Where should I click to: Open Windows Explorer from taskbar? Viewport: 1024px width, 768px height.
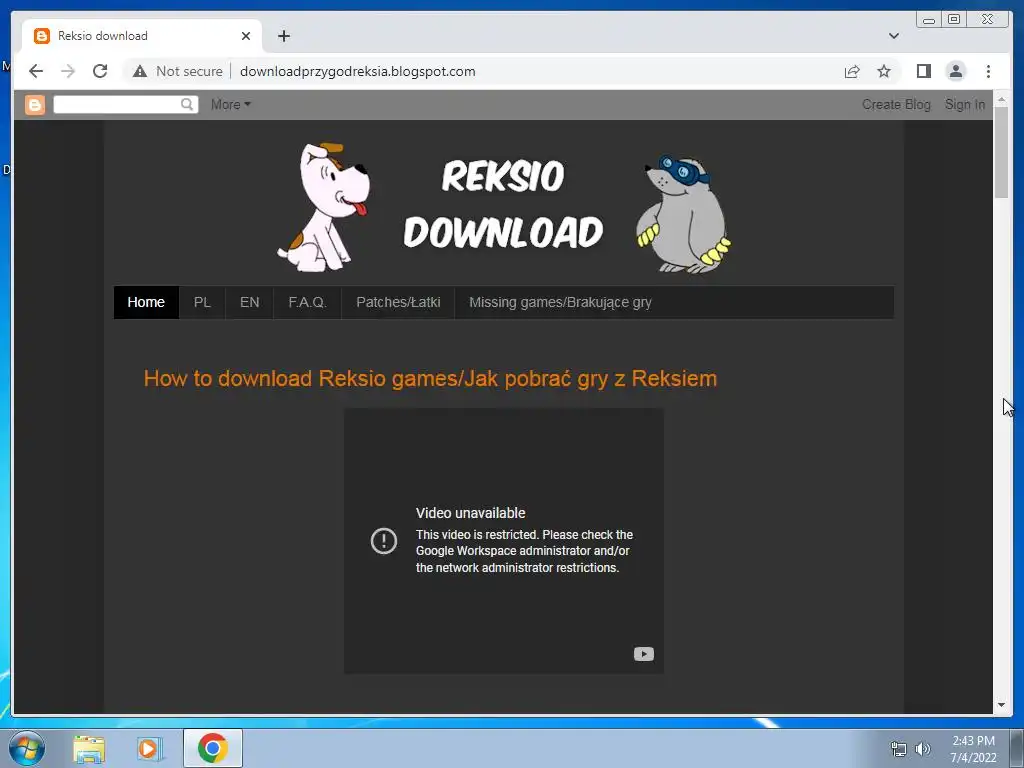(x=89, y=749)
